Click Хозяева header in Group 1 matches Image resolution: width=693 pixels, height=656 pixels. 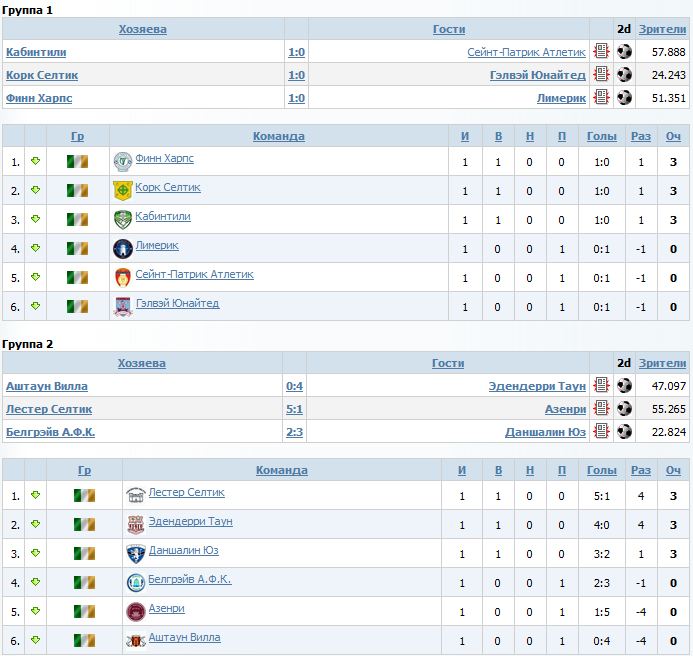[x=142, y=29]
